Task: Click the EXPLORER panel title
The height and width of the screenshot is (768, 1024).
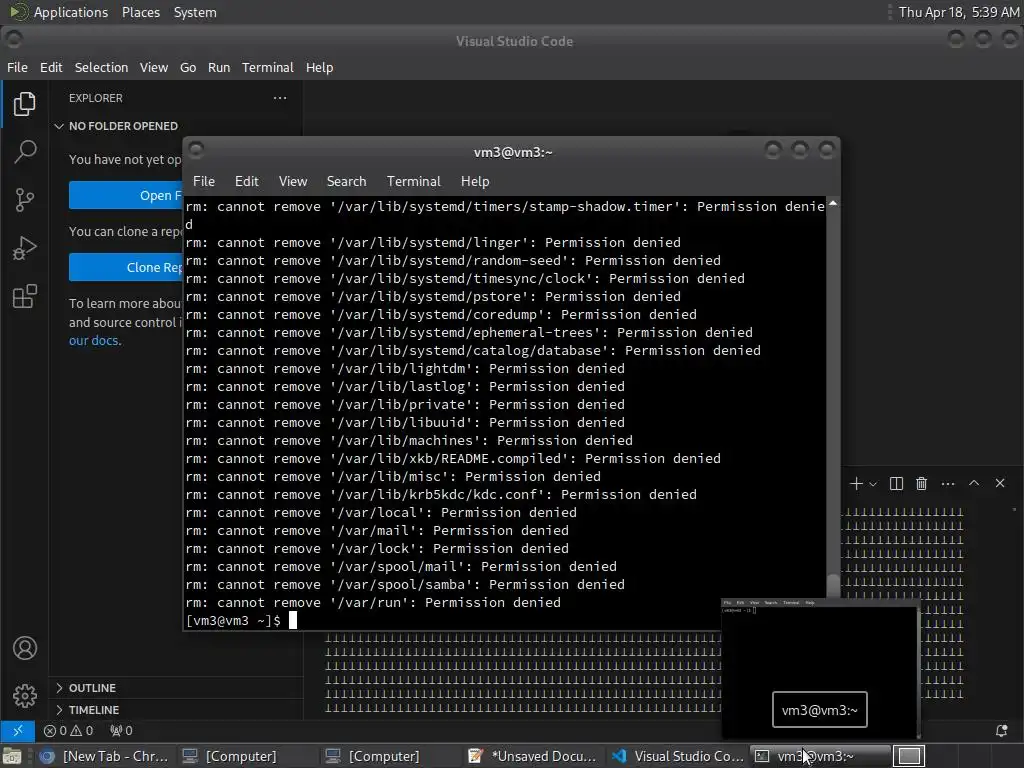Action: 95,98
